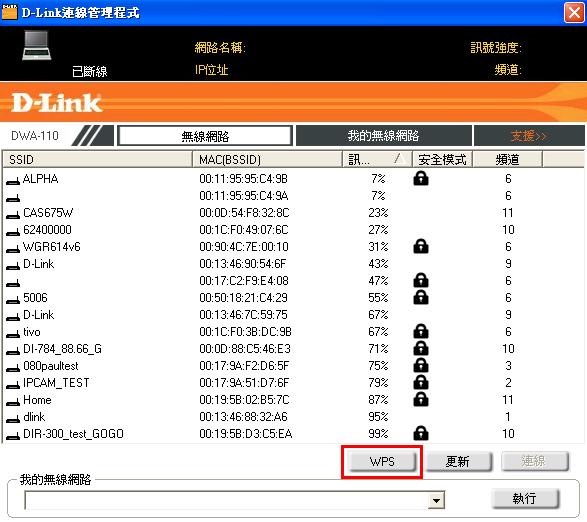This screenshot has width=587, height=522.
Task: Click MAC address 00:13:46:88:32:A6
Action: (243, 417)
